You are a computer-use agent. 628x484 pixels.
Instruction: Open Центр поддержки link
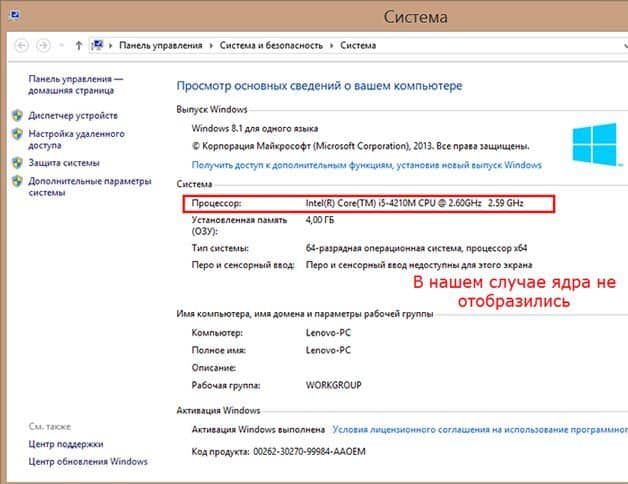66,444
